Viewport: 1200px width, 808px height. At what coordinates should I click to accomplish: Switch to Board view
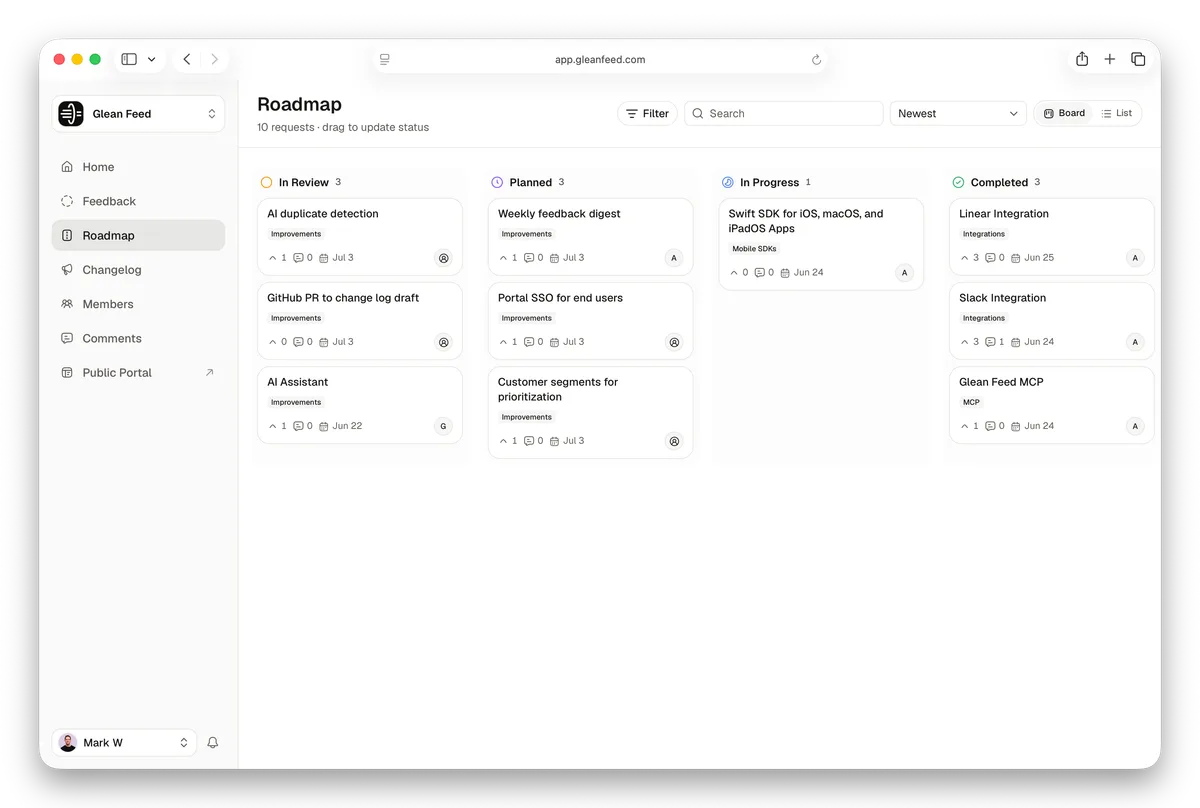point(1064,114)
